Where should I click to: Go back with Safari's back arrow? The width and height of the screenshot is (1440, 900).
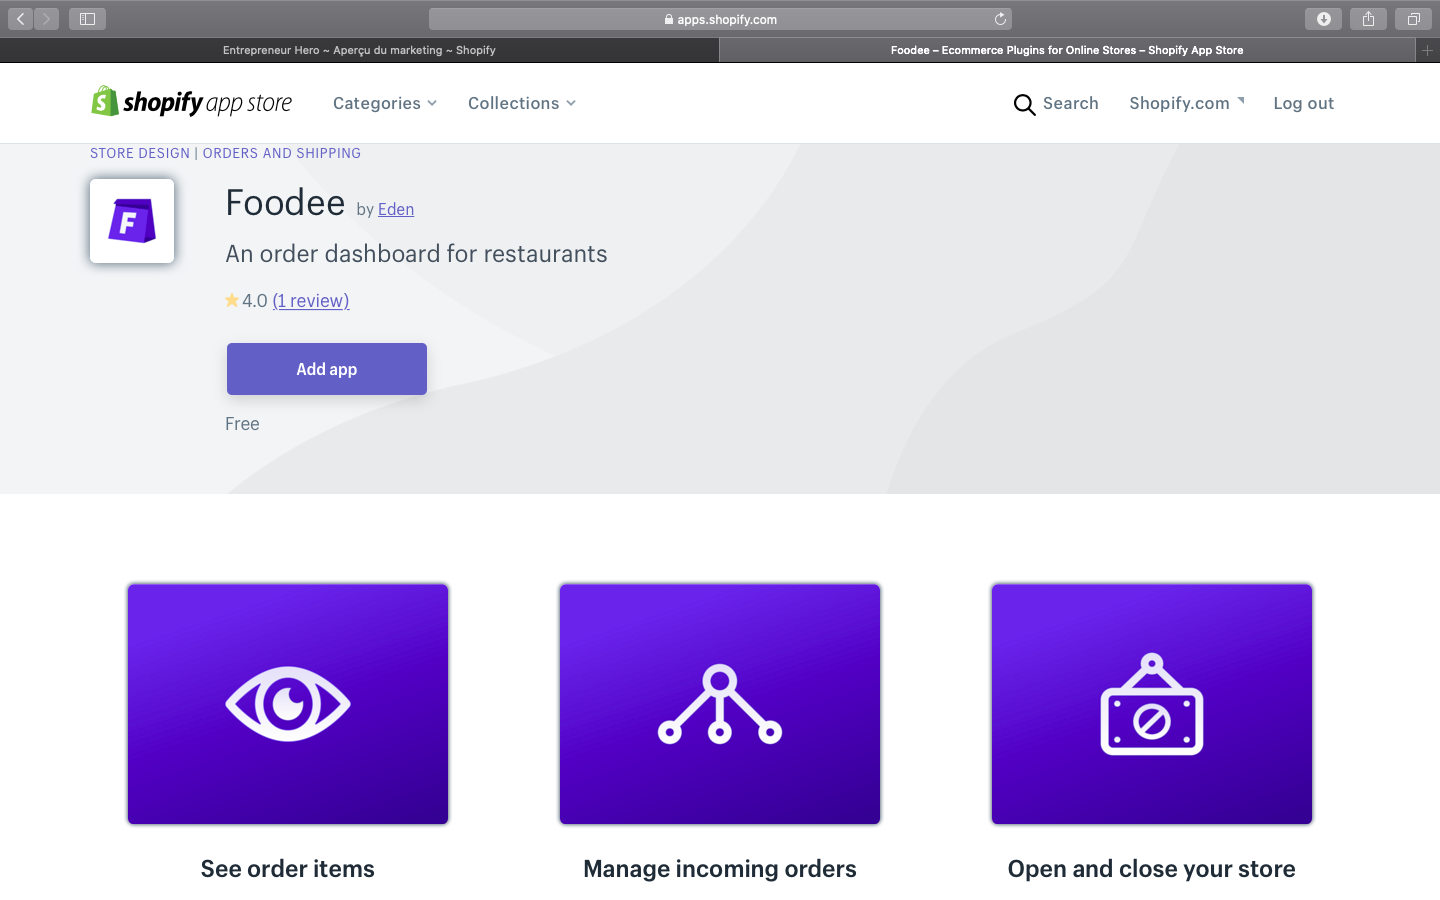[x=20, y=19]
